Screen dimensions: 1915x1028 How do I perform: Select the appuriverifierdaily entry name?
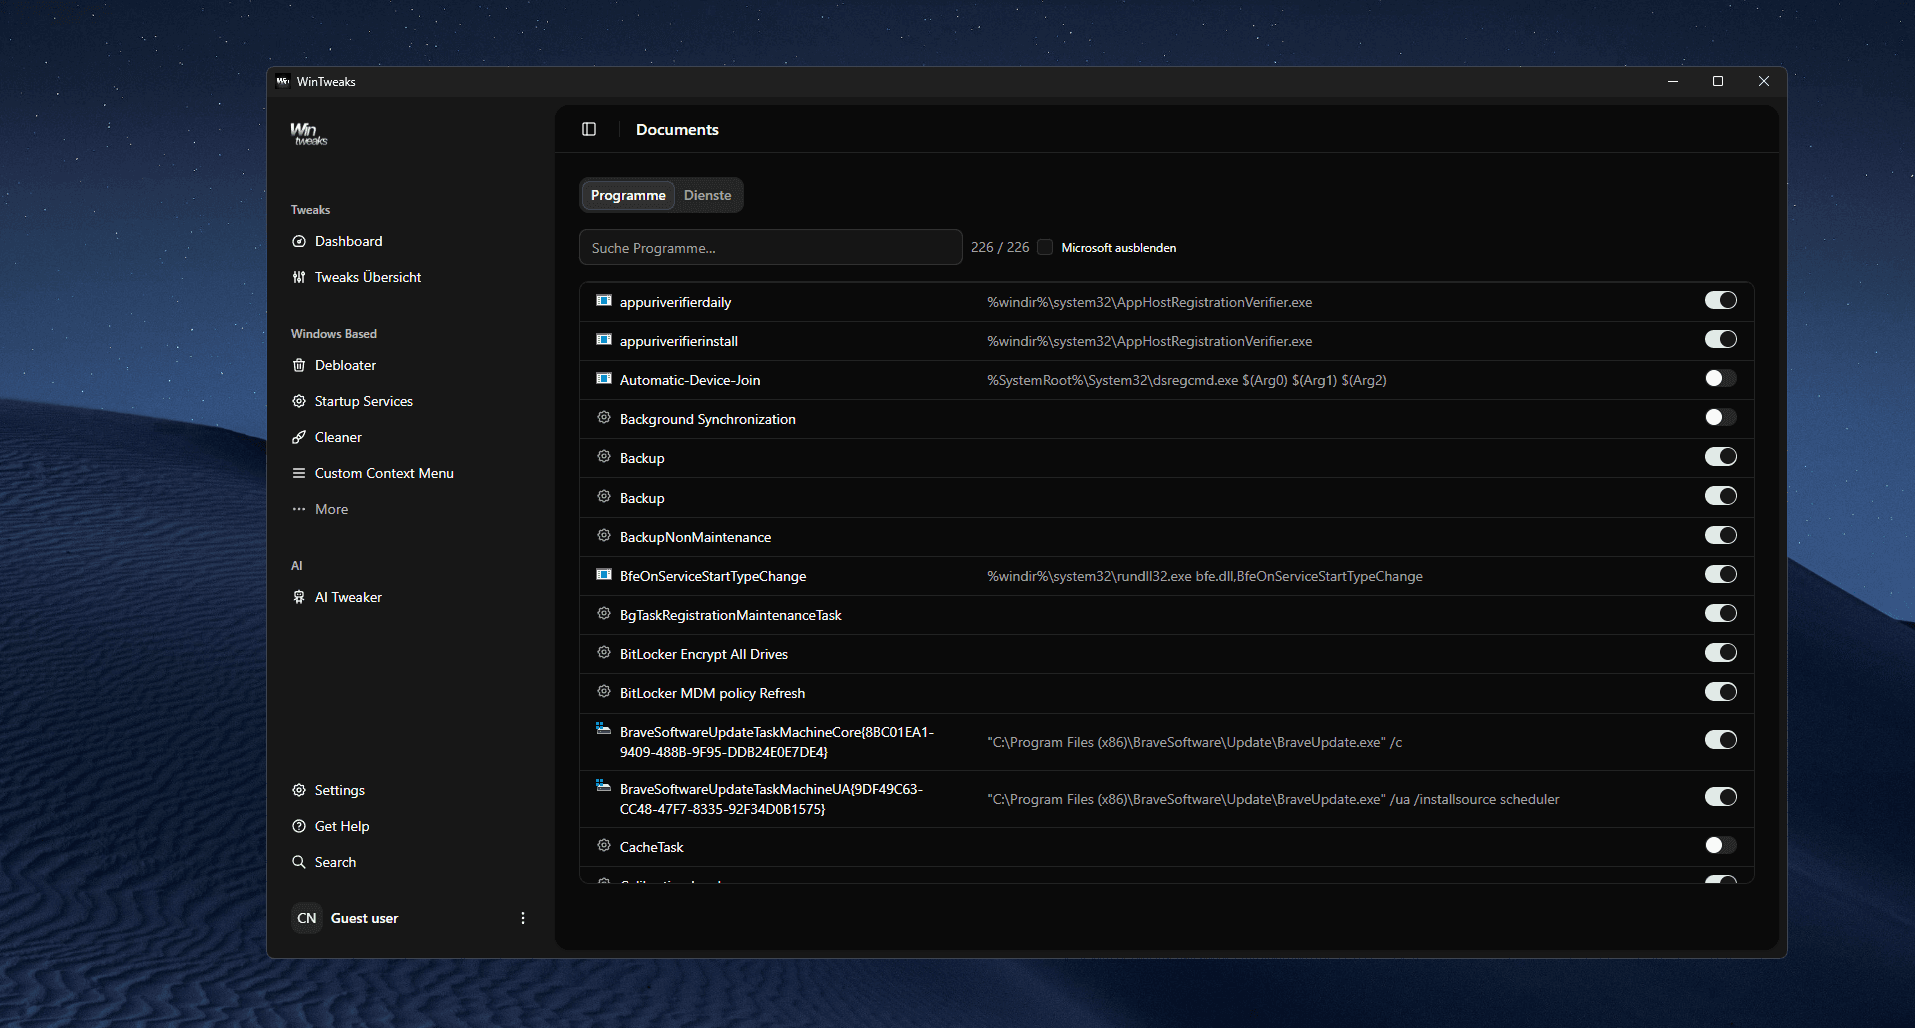(x=675, y=302)
